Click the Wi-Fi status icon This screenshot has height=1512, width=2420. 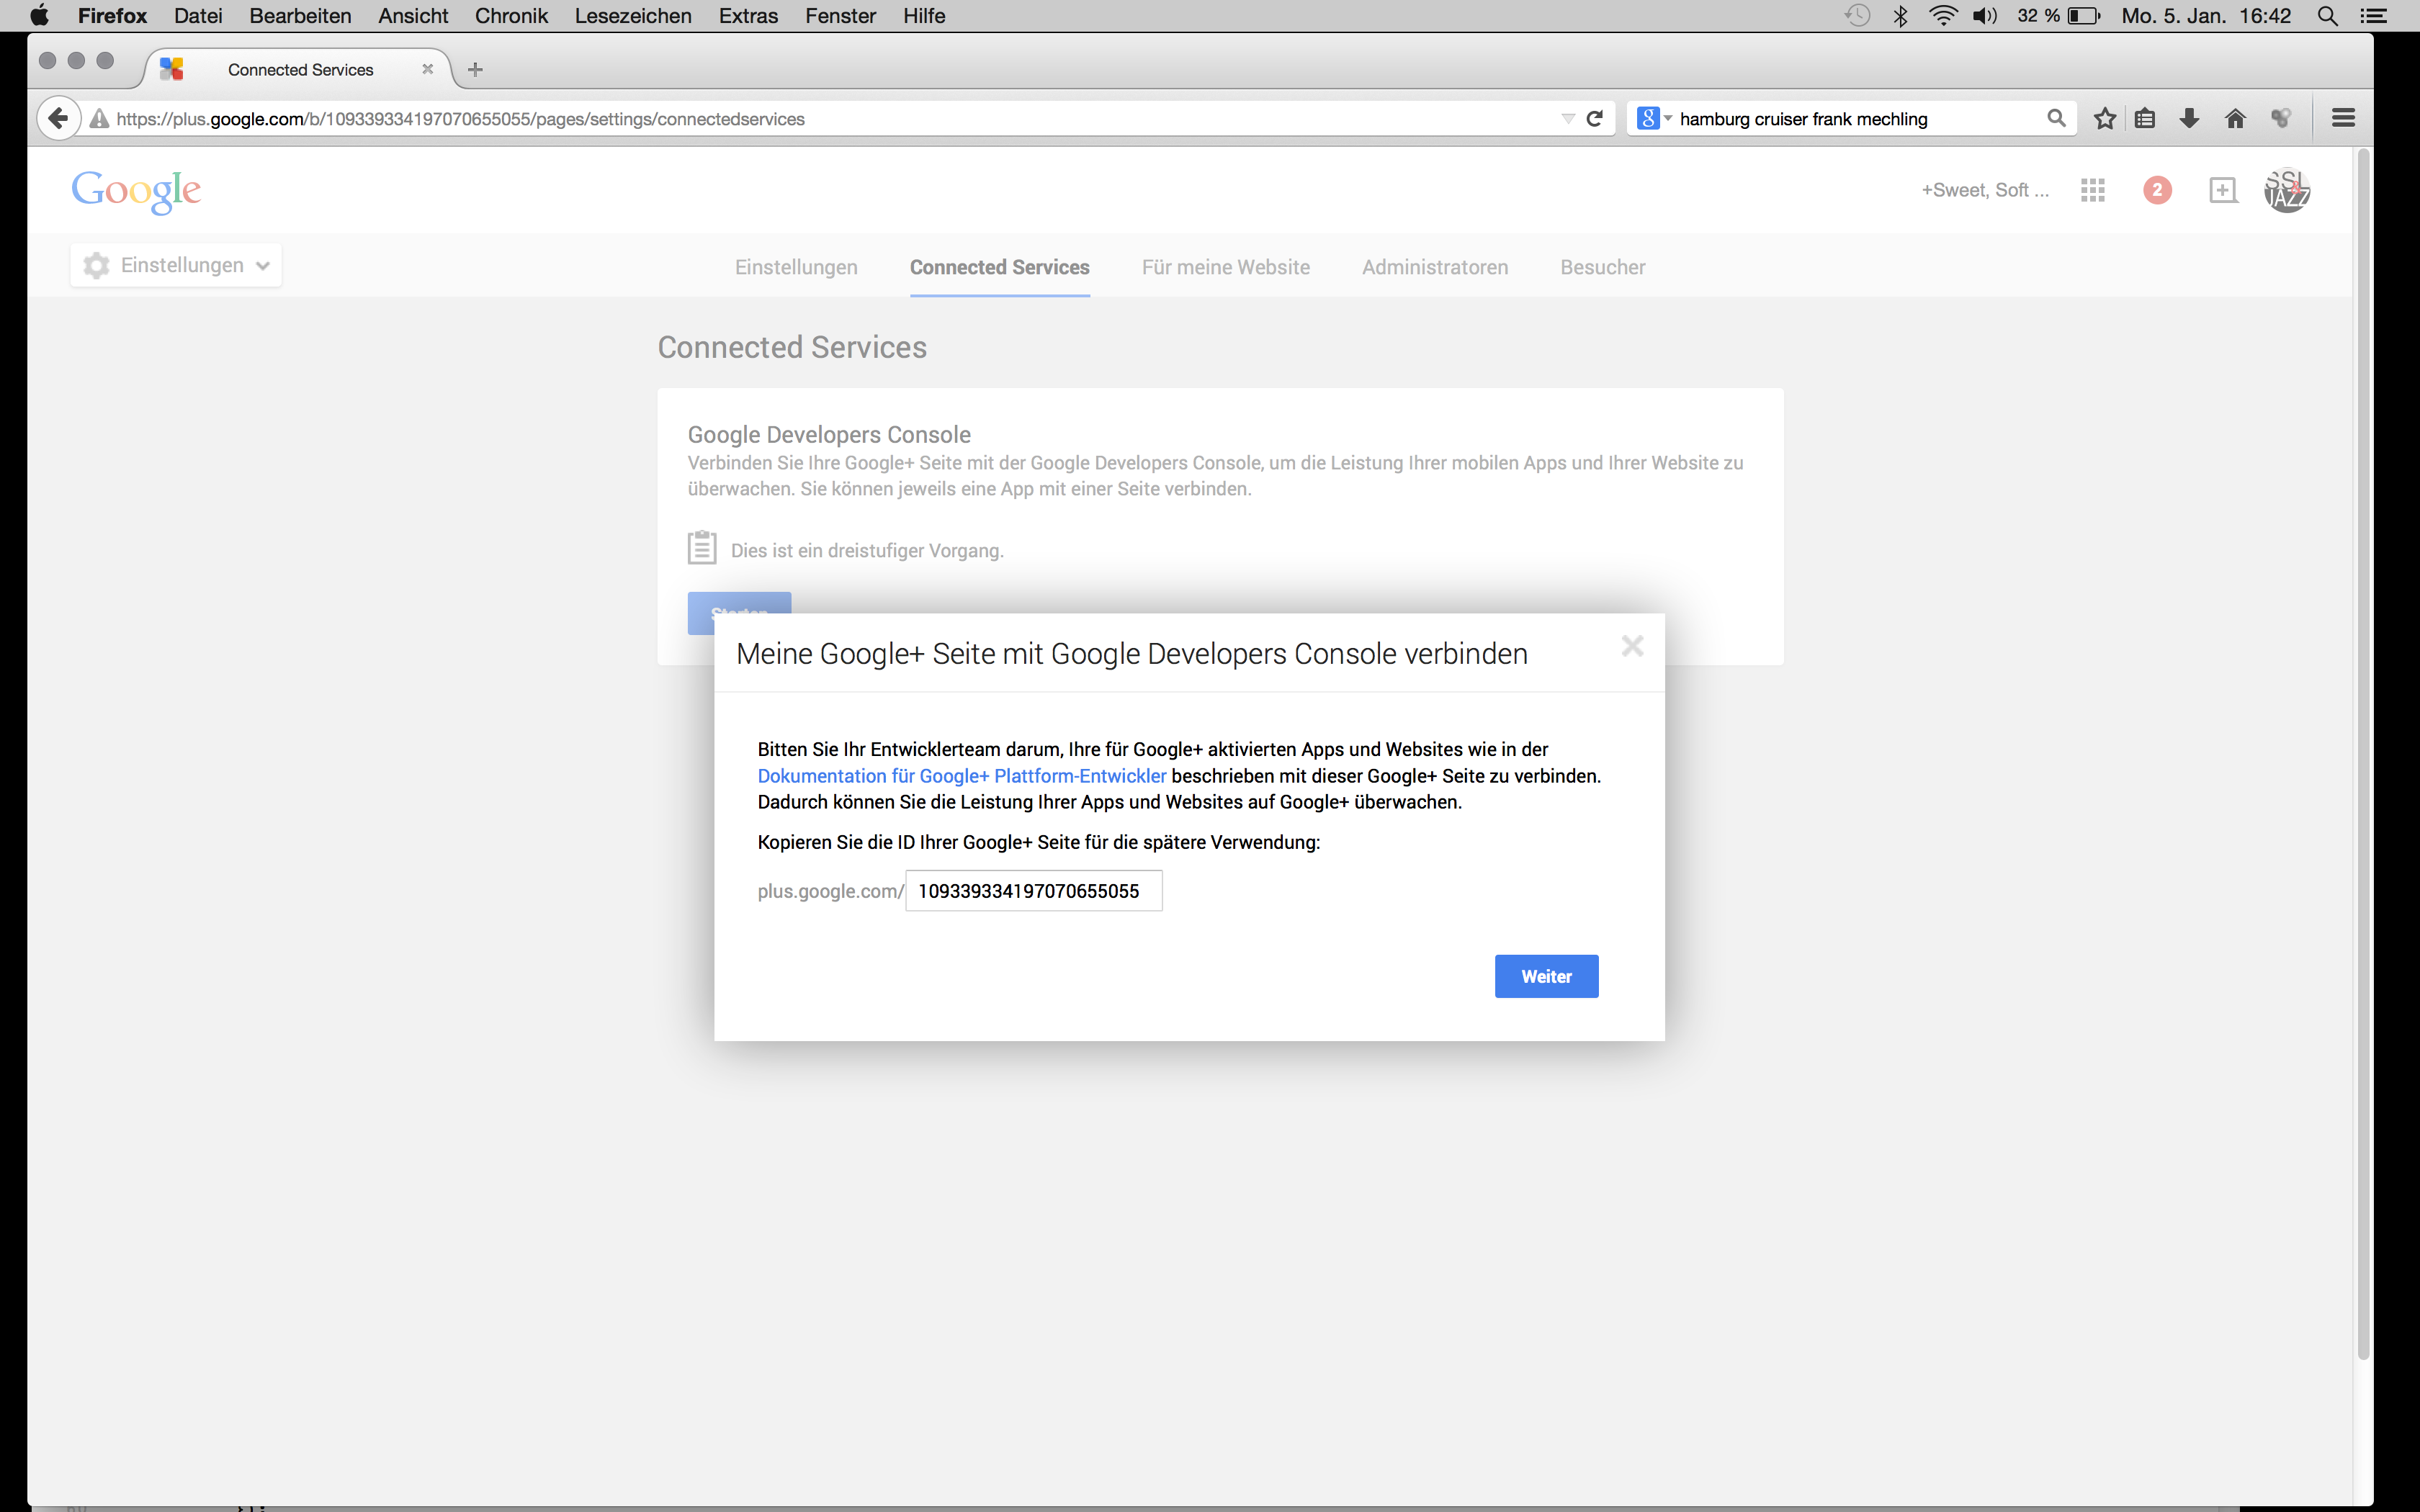point(1942,15)
